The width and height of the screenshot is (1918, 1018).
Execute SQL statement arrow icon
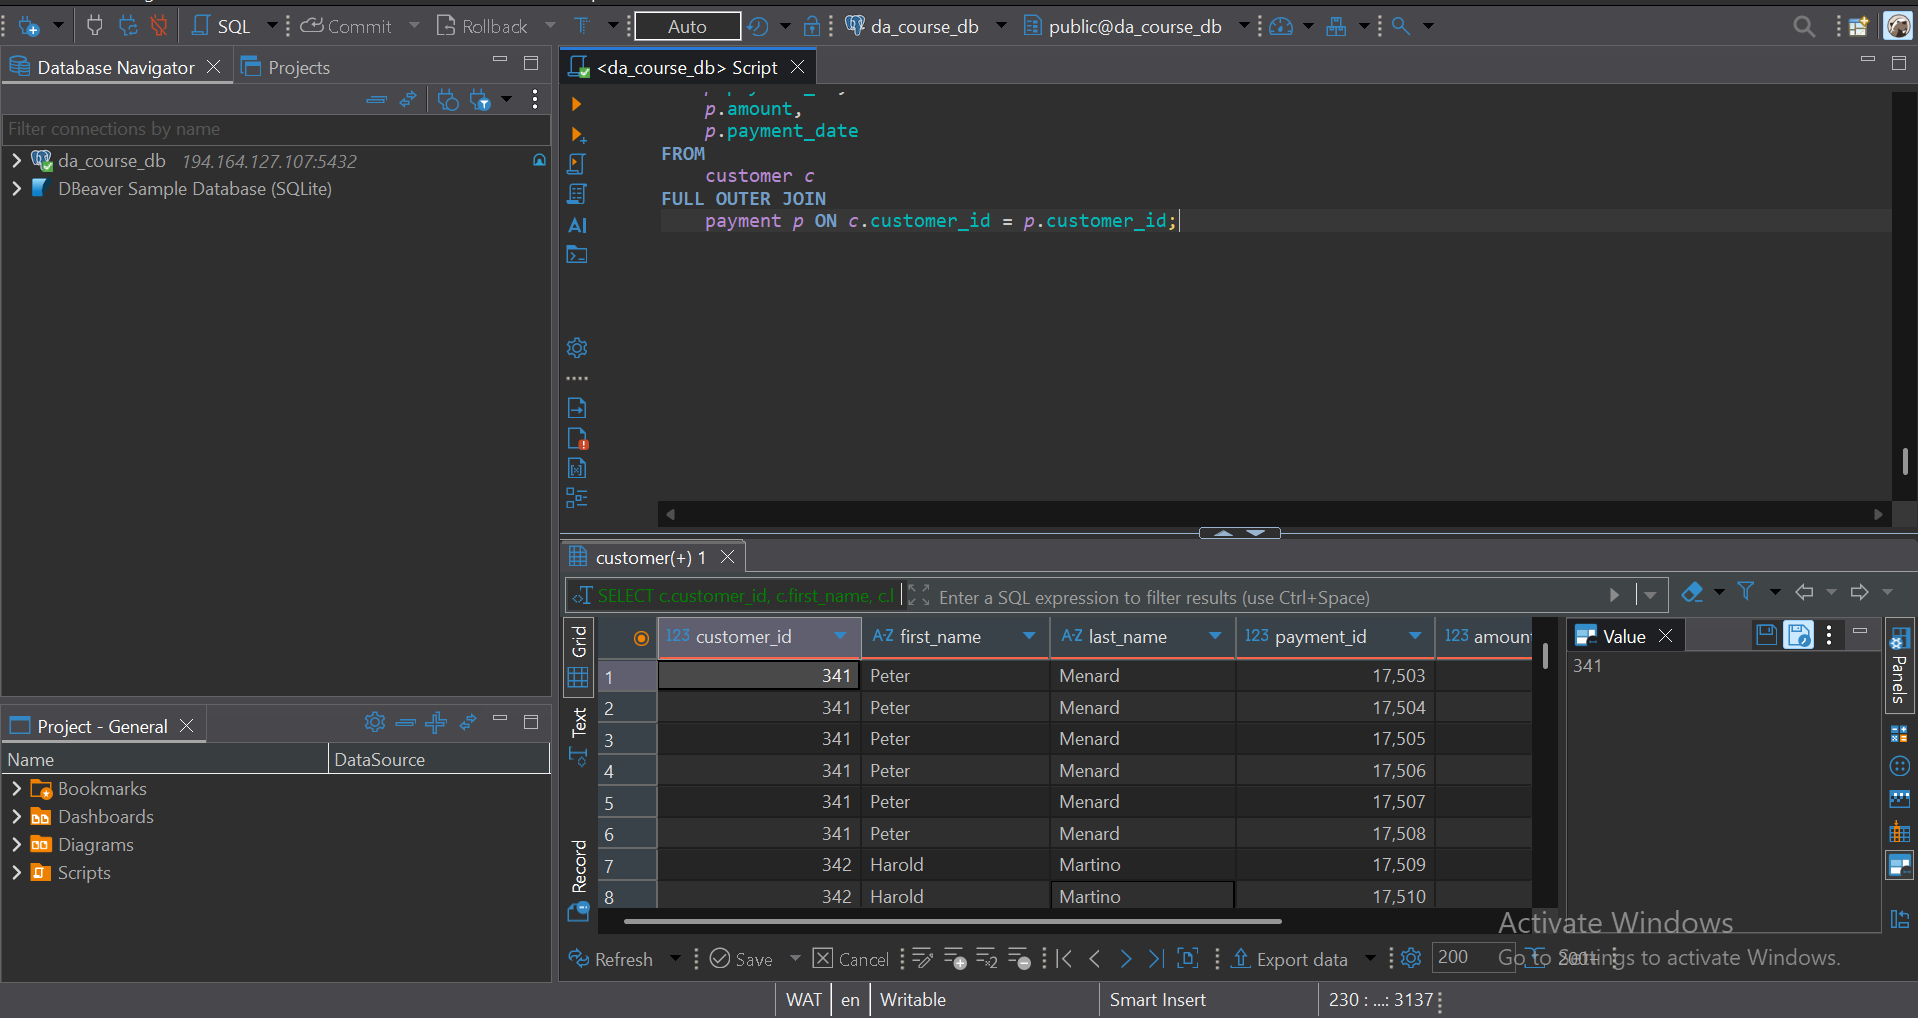[x=576, y=104]
